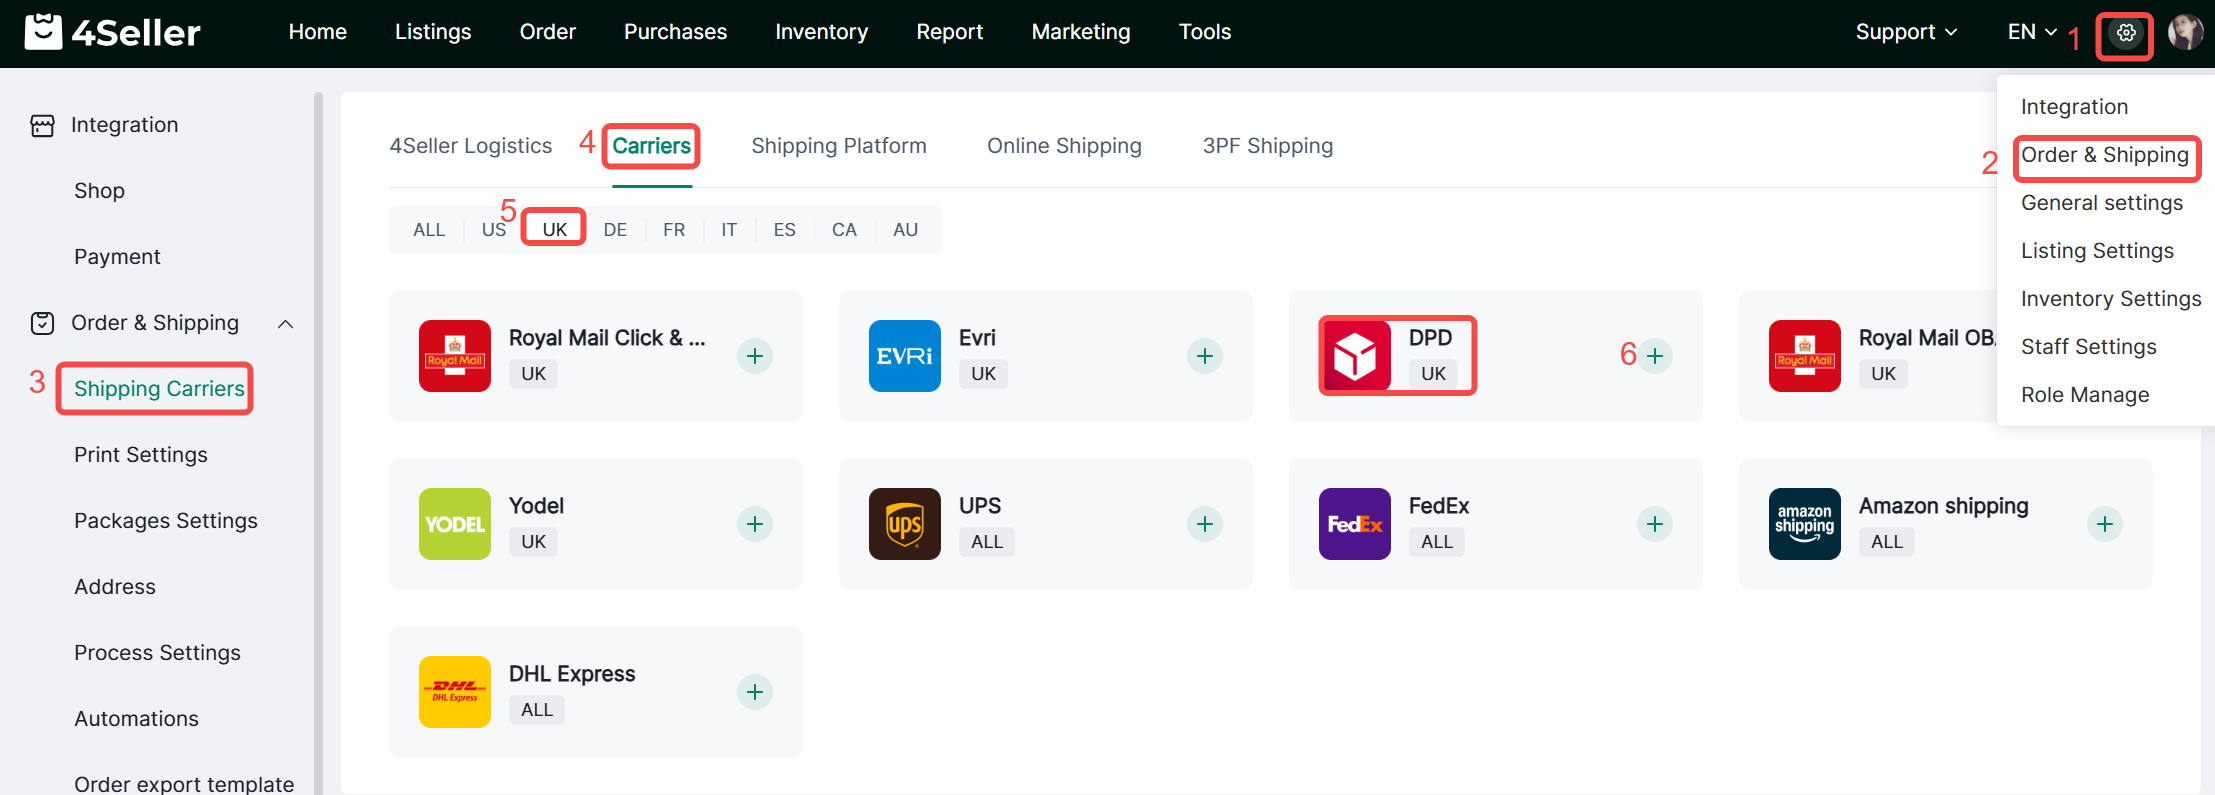Open the Inventory menu in top navigation
Image resolution: width=2215 pixels, height=795 pixels.
click(821, 32)
